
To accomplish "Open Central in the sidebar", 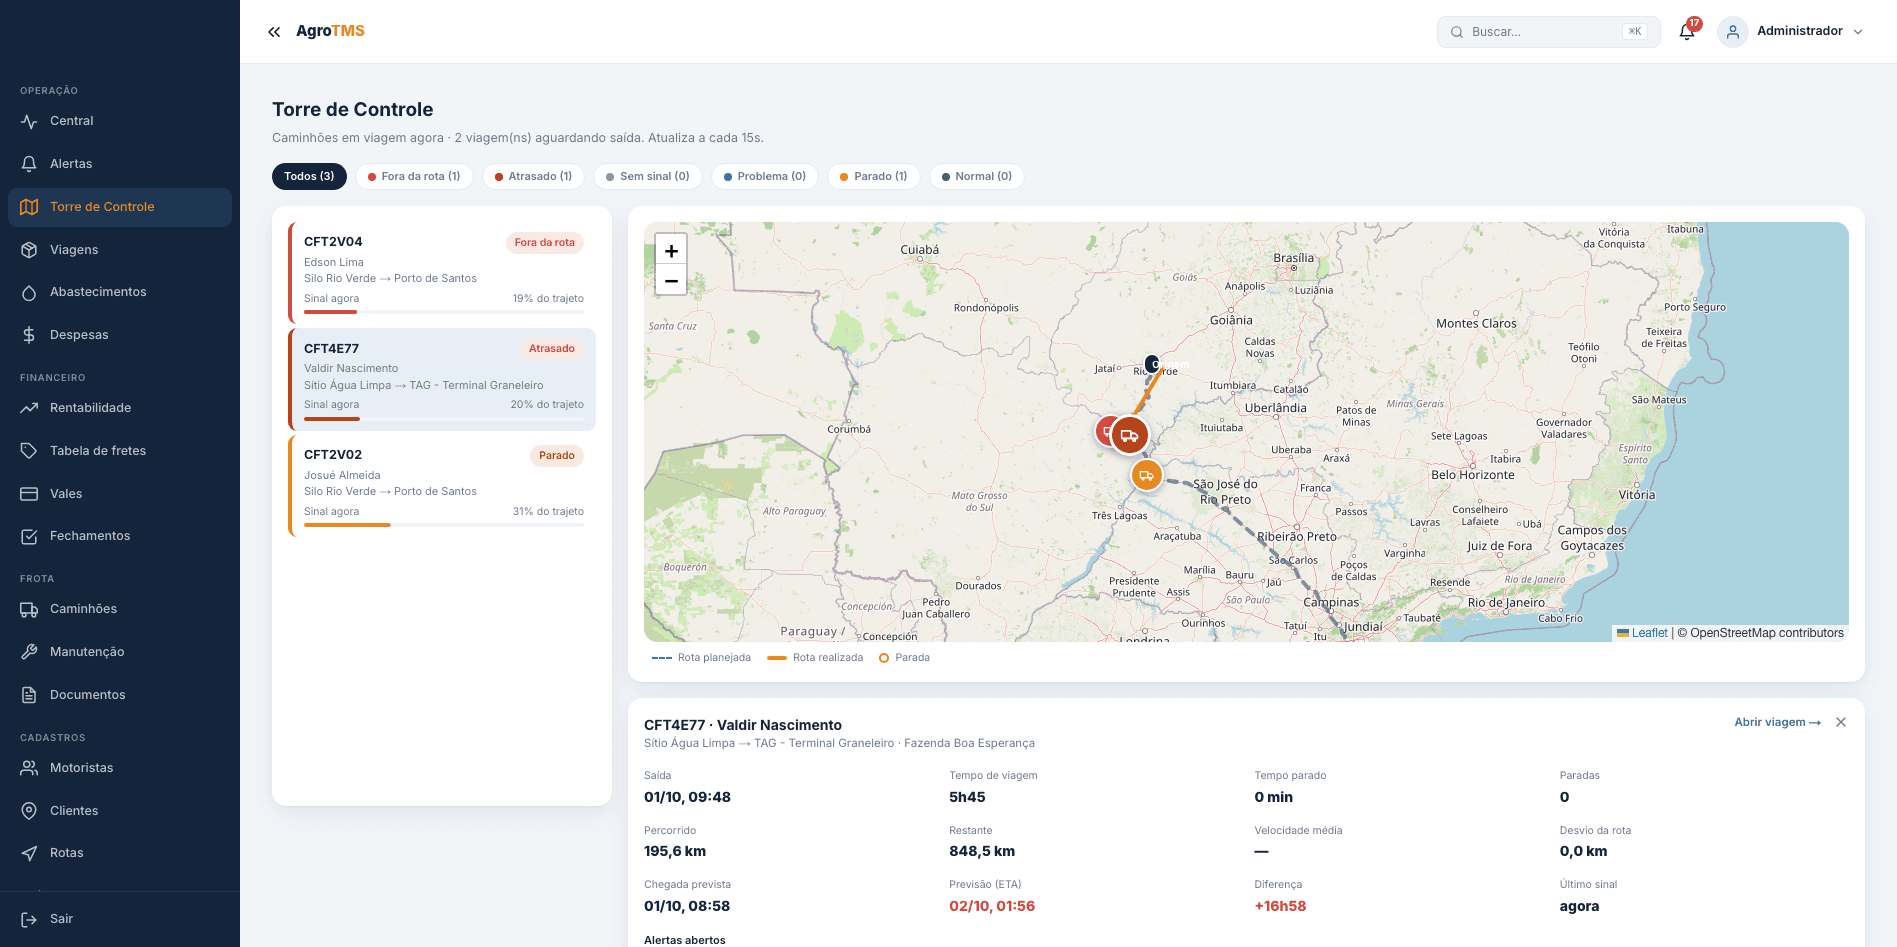I will tap(120, 121).
